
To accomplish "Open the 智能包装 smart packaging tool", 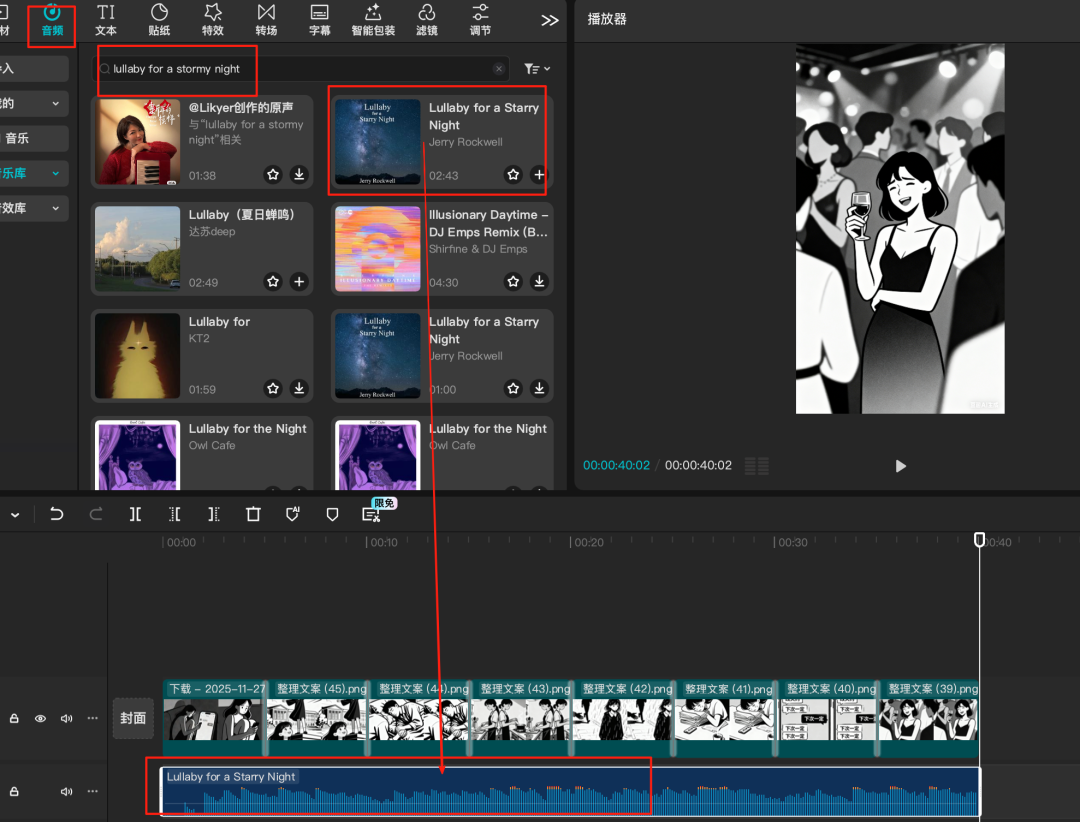I will (373, 19).
